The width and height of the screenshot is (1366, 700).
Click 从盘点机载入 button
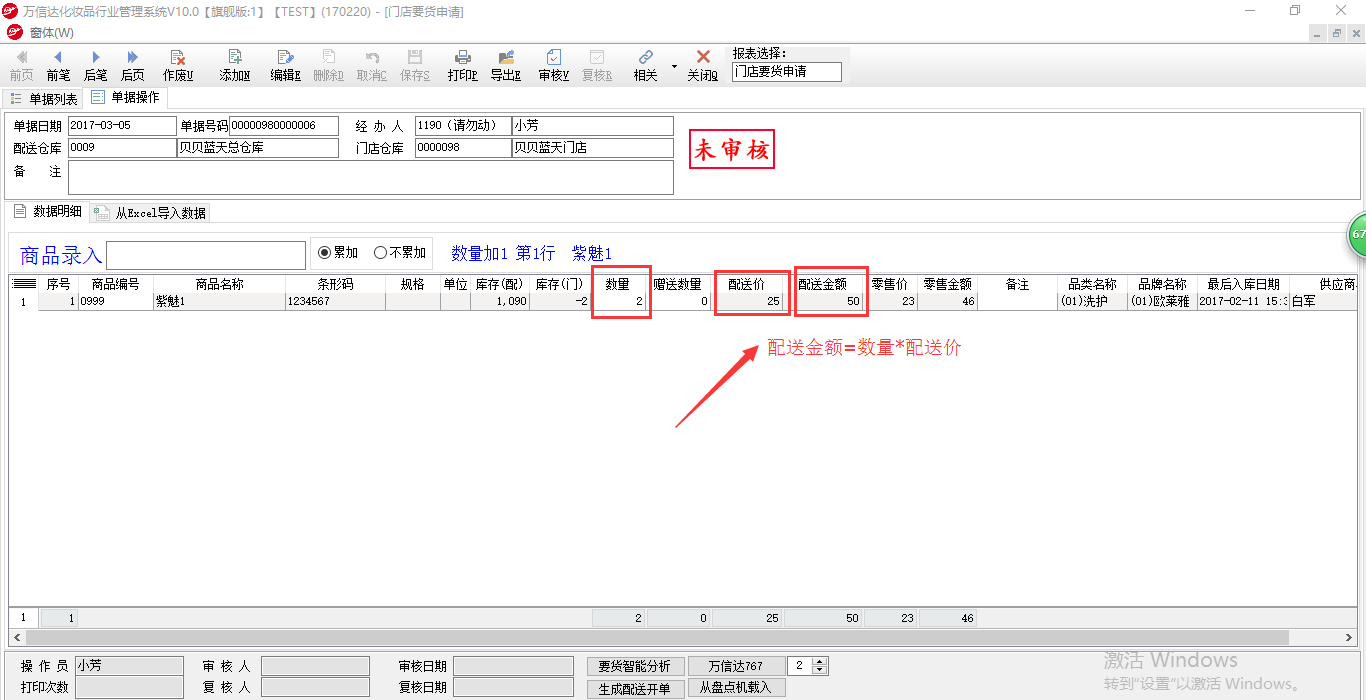click(735, 688)
